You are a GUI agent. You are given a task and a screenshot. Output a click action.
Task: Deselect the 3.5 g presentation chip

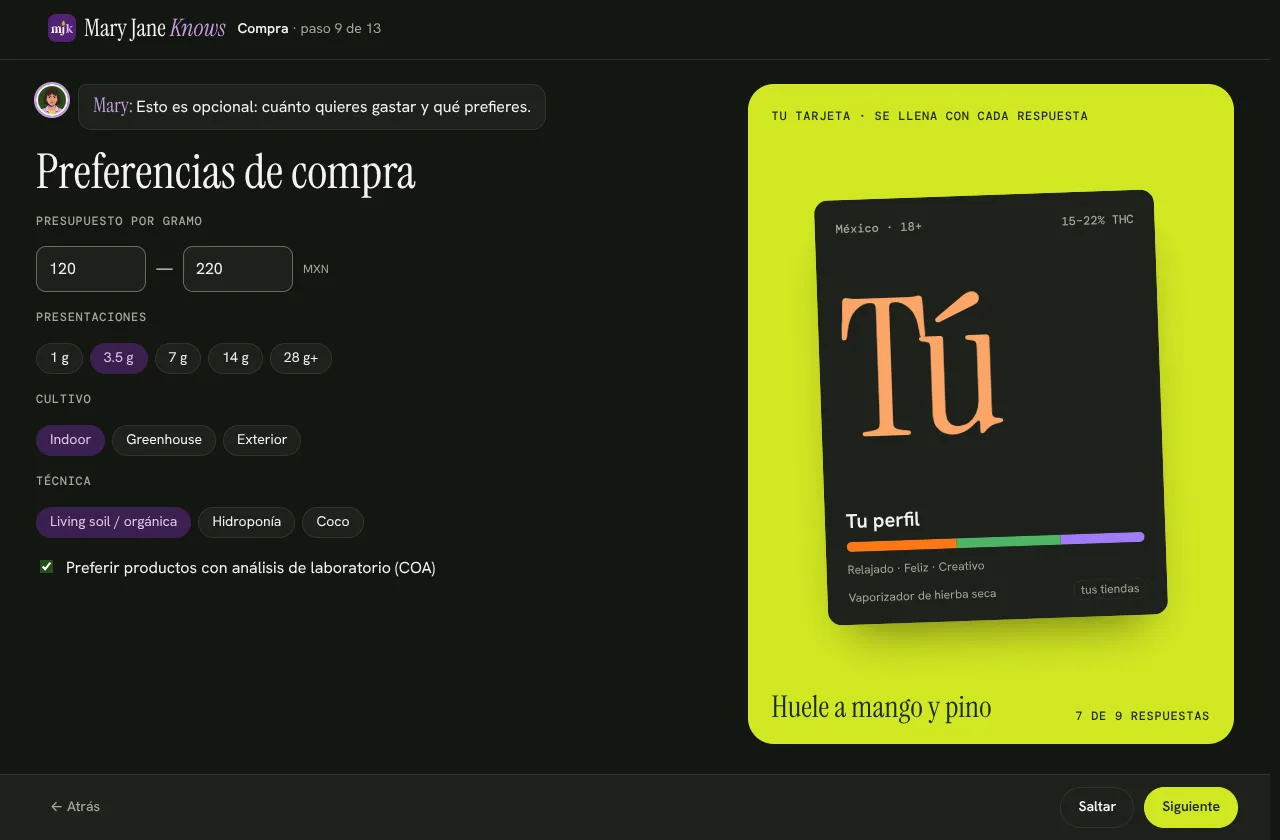click(x=119, y=358)
